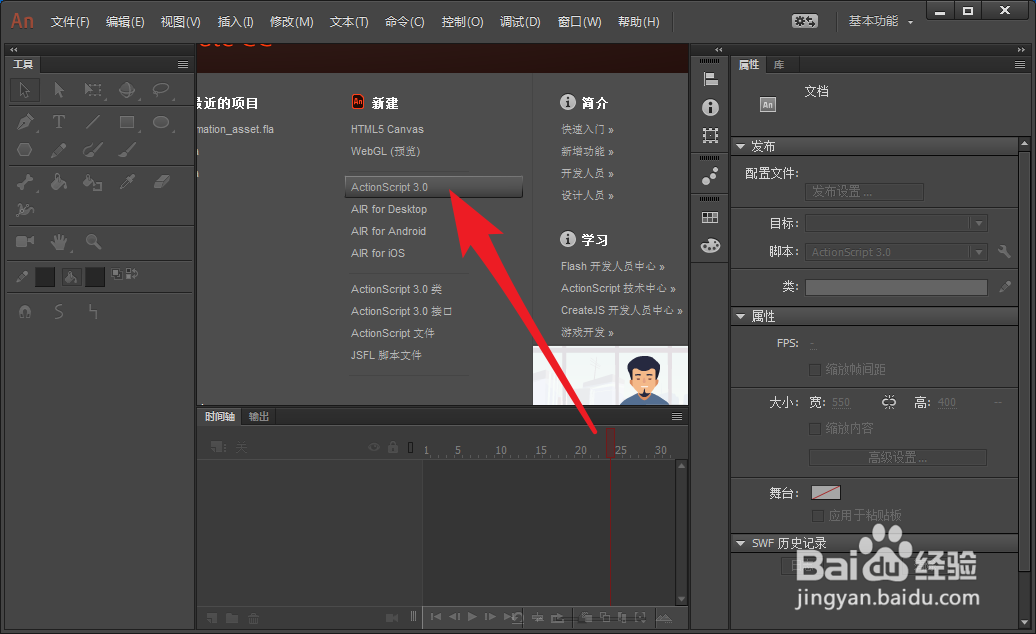Collapse the SWF 历史记录 section
Screen dimensions: 1036x634
(741, 544)
